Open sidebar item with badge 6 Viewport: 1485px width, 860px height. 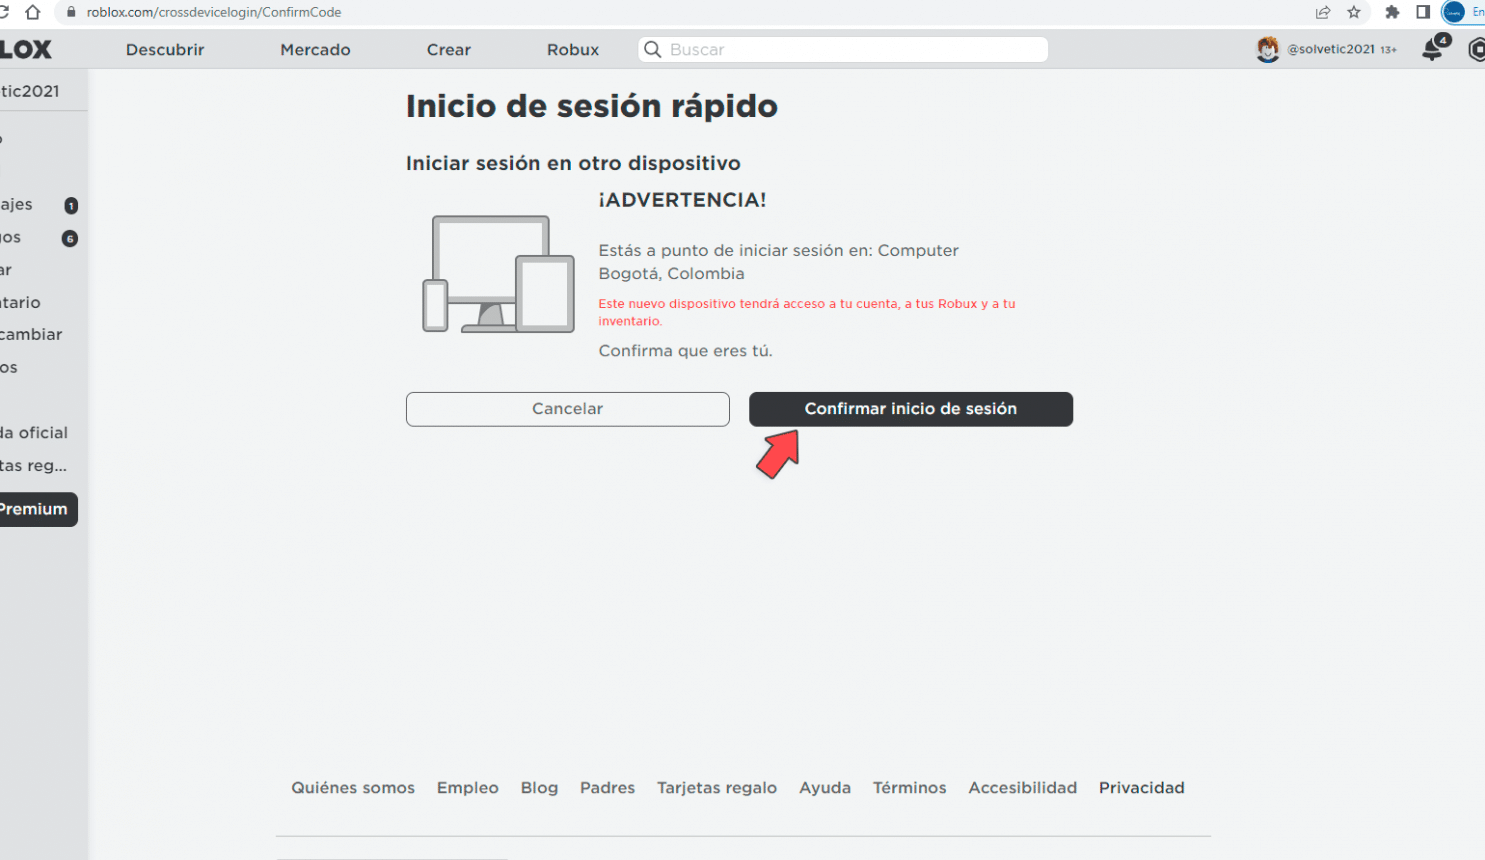click(x=38, y=237)
